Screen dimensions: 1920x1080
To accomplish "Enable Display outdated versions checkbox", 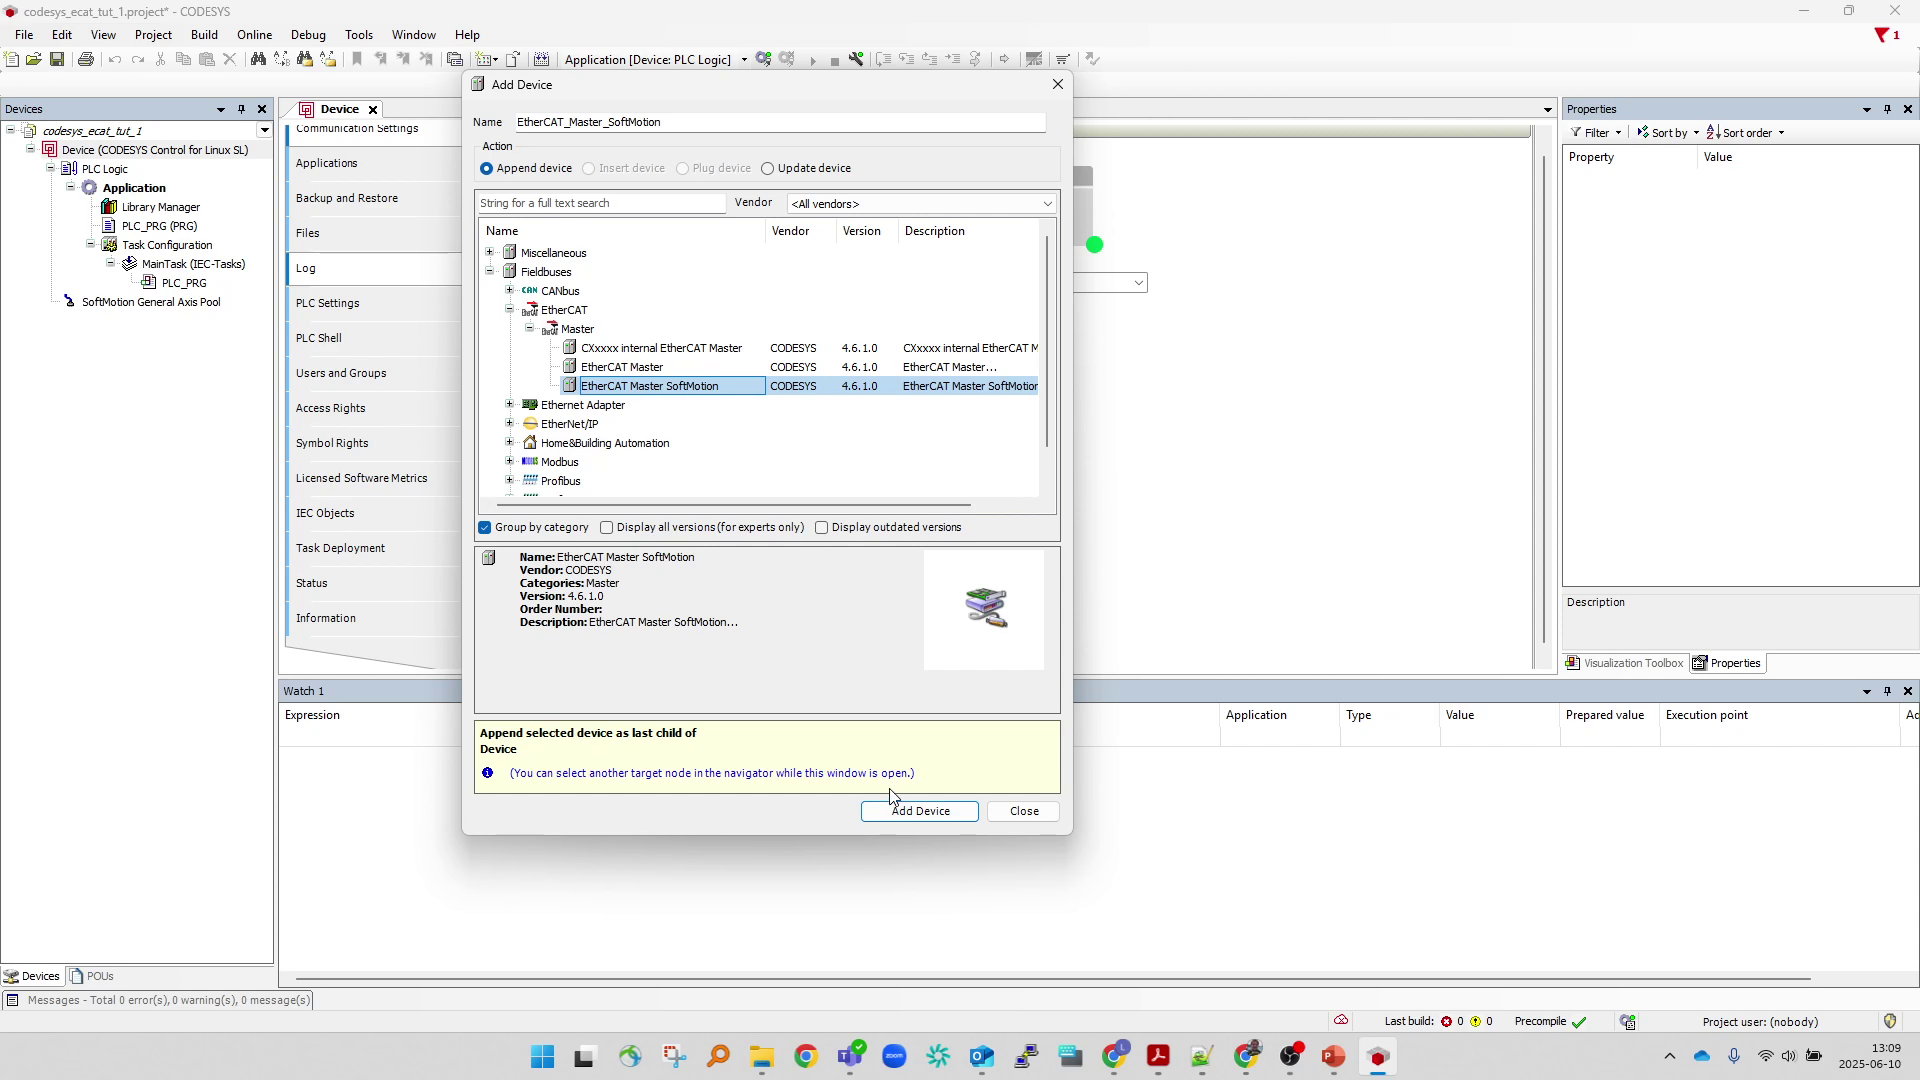I will click(x=823, y=527).
